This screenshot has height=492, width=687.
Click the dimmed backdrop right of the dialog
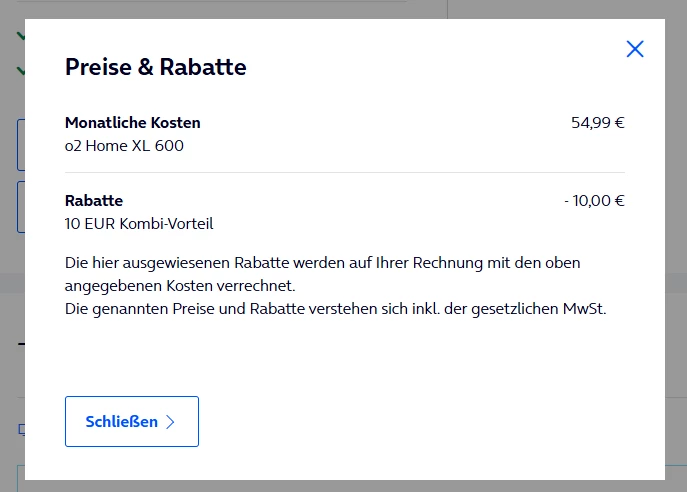click(x=676, y=250)
